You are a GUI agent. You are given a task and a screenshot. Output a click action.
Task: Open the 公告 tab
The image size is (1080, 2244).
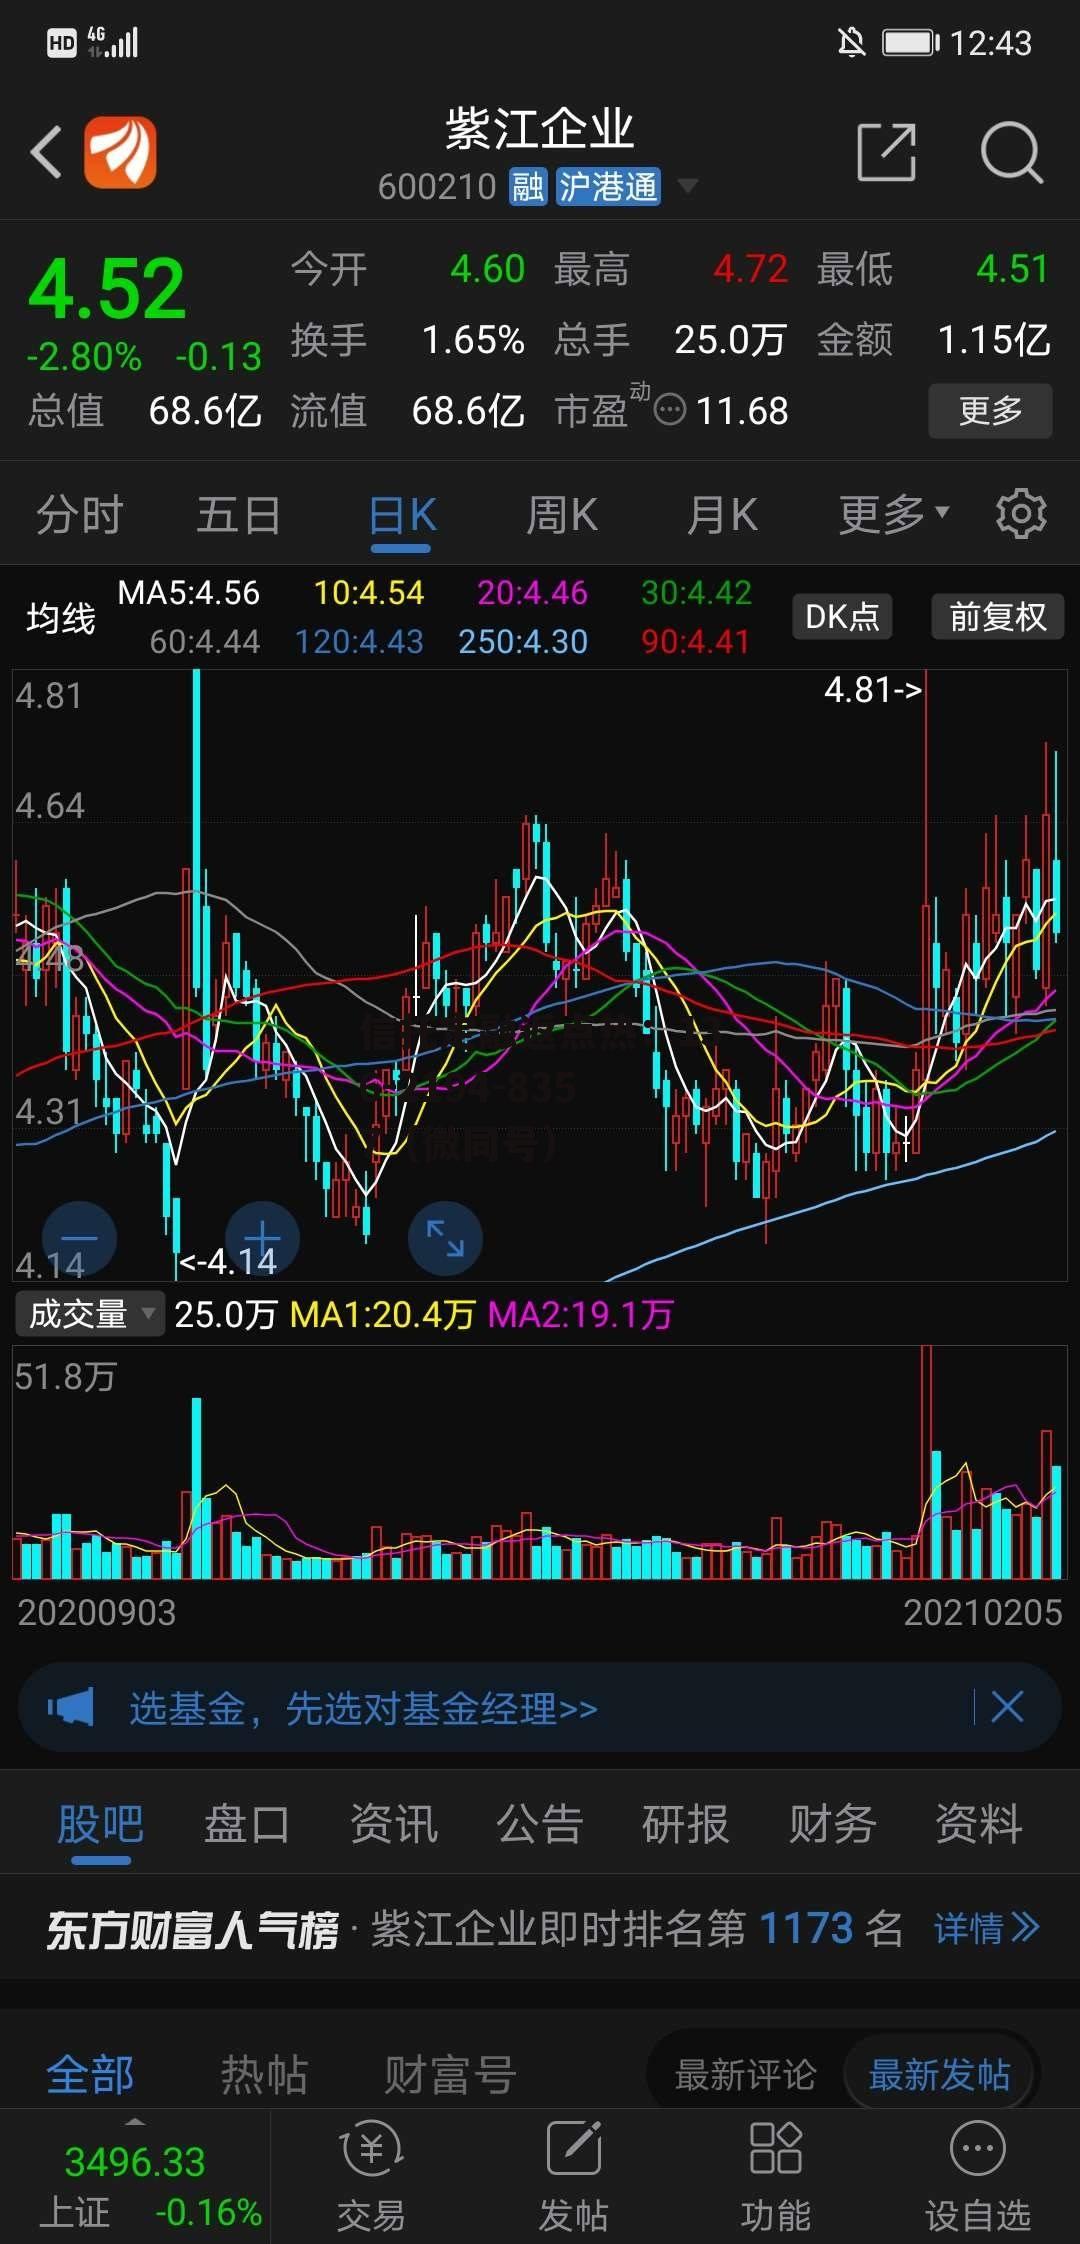click(x=540, y=1824)
